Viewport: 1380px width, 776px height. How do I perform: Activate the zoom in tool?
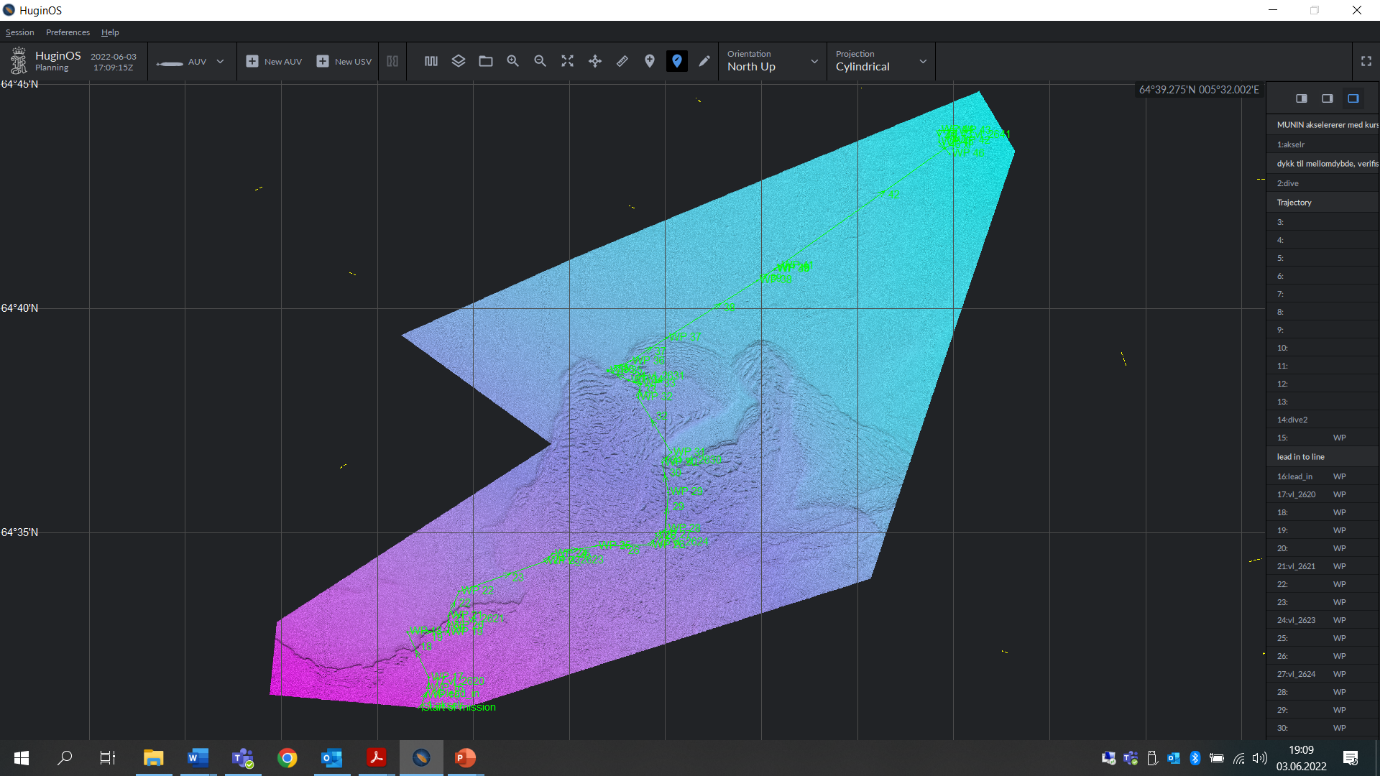513,61
